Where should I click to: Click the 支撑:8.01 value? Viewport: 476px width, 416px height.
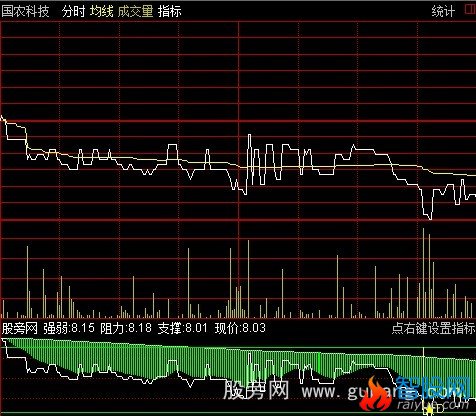pyautogui.click(x=182, y=328)
